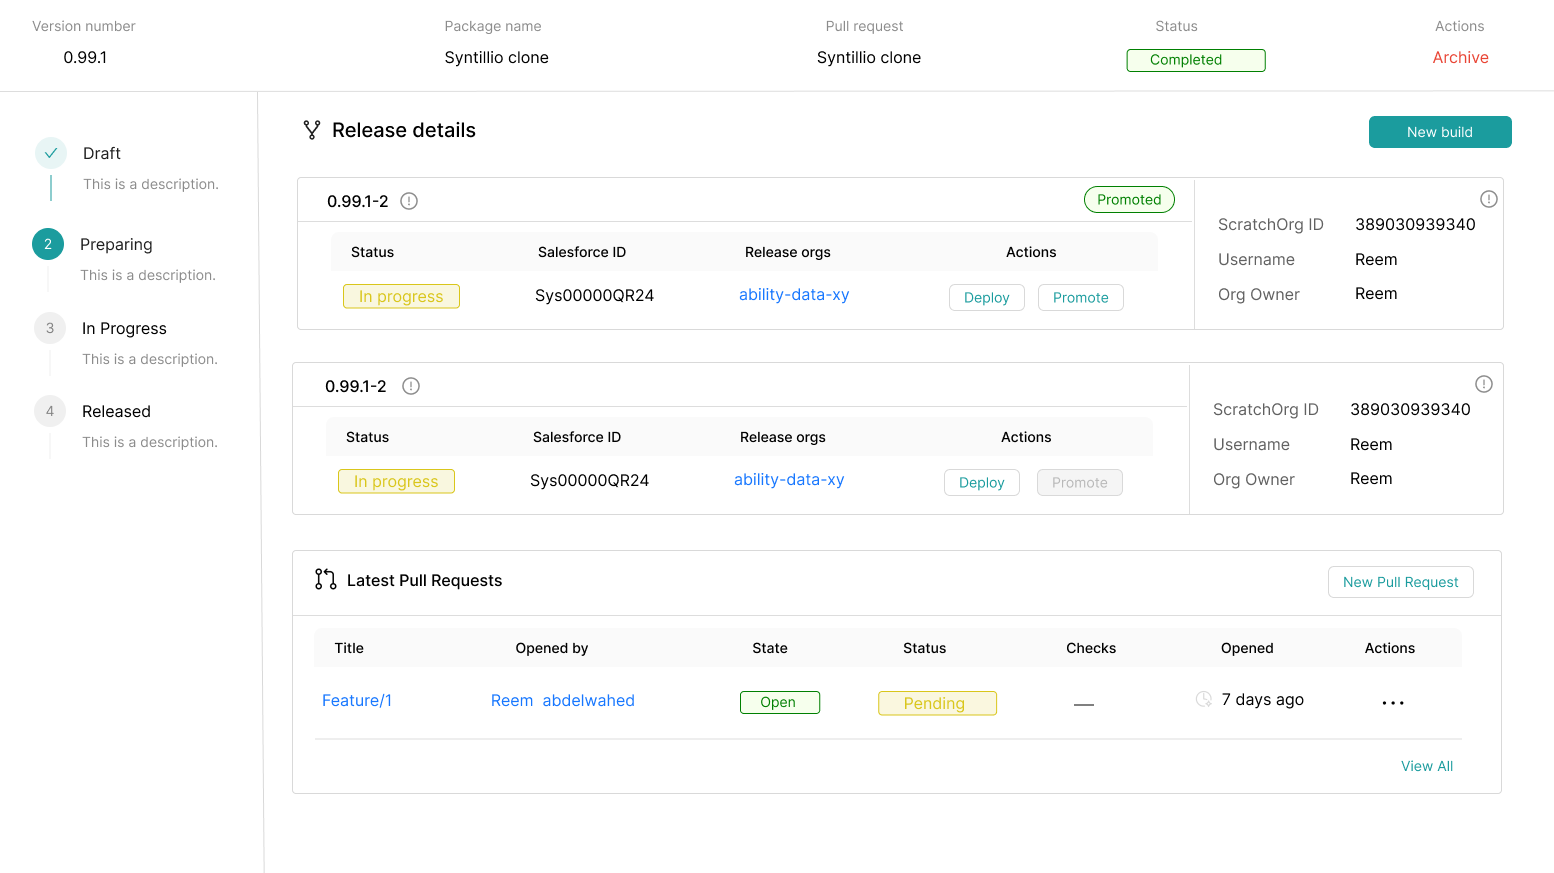The image size is (1554, 873).
Task: Create a New Pull Request
Action: pos(1400,582)
